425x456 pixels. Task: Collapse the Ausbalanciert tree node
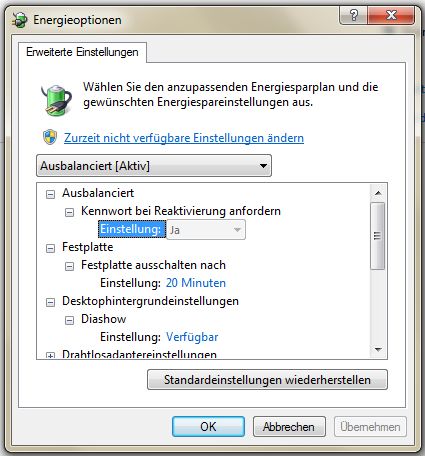pos(50,194)
